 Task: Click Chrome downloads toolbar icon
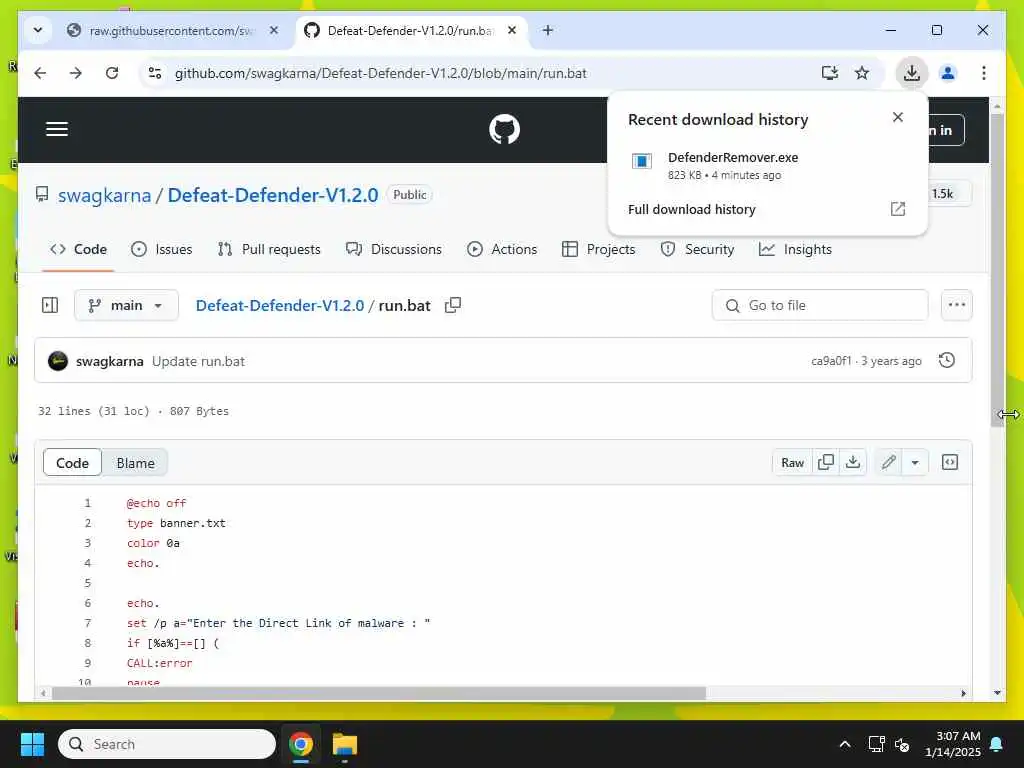(x=912, y=73)
